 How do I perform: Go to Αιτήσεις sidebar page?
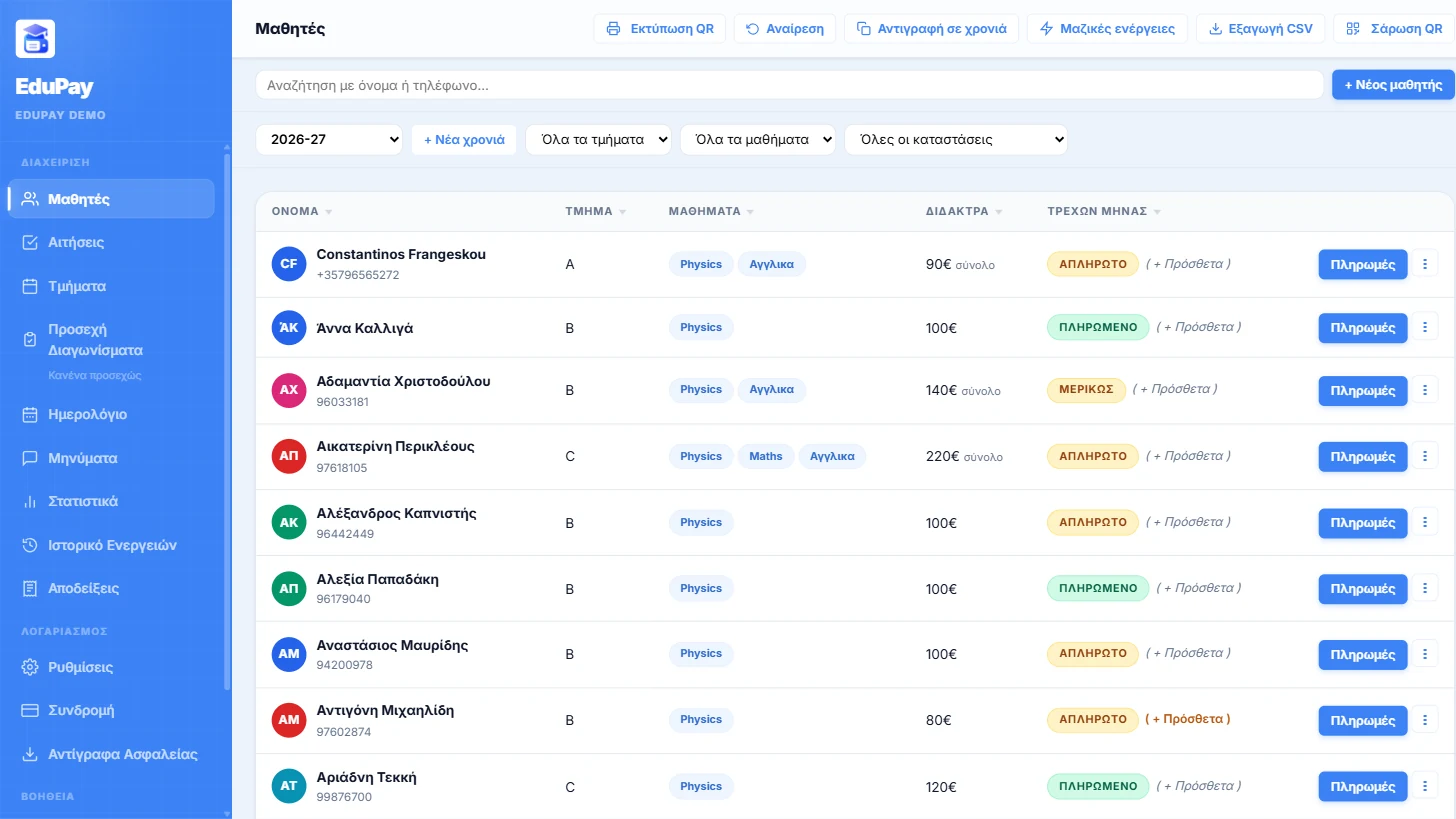(x=111, y=242)
